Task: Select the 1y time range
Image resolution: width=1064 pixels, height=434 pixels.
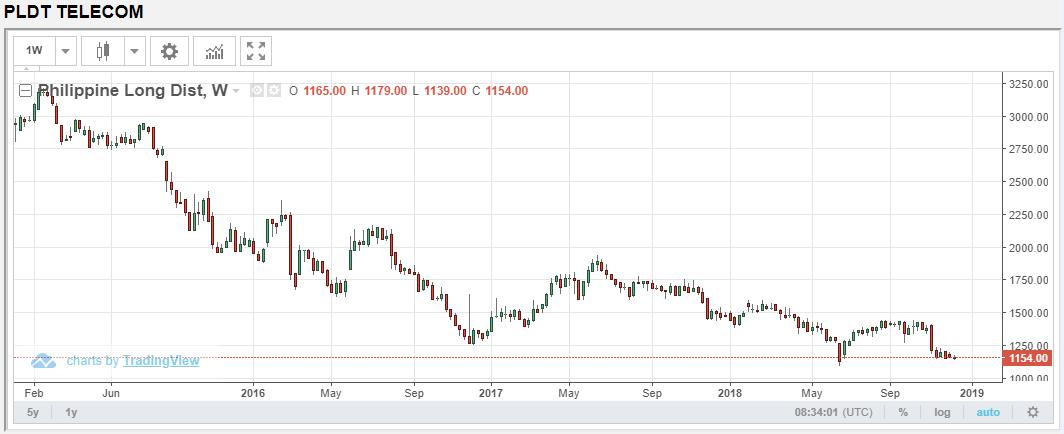Action: point(72,412)
